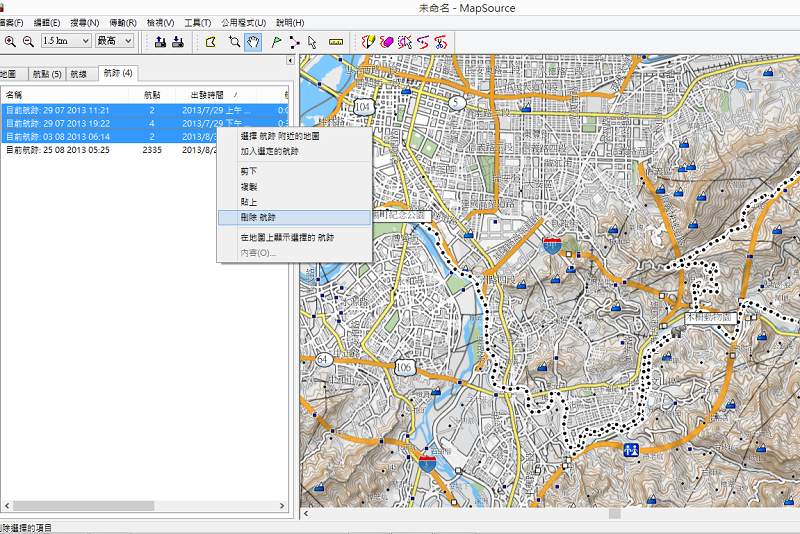Switch to the 航點 (5) tab
800x534 pixels.
pyautogui.click(x=46, y=74)
